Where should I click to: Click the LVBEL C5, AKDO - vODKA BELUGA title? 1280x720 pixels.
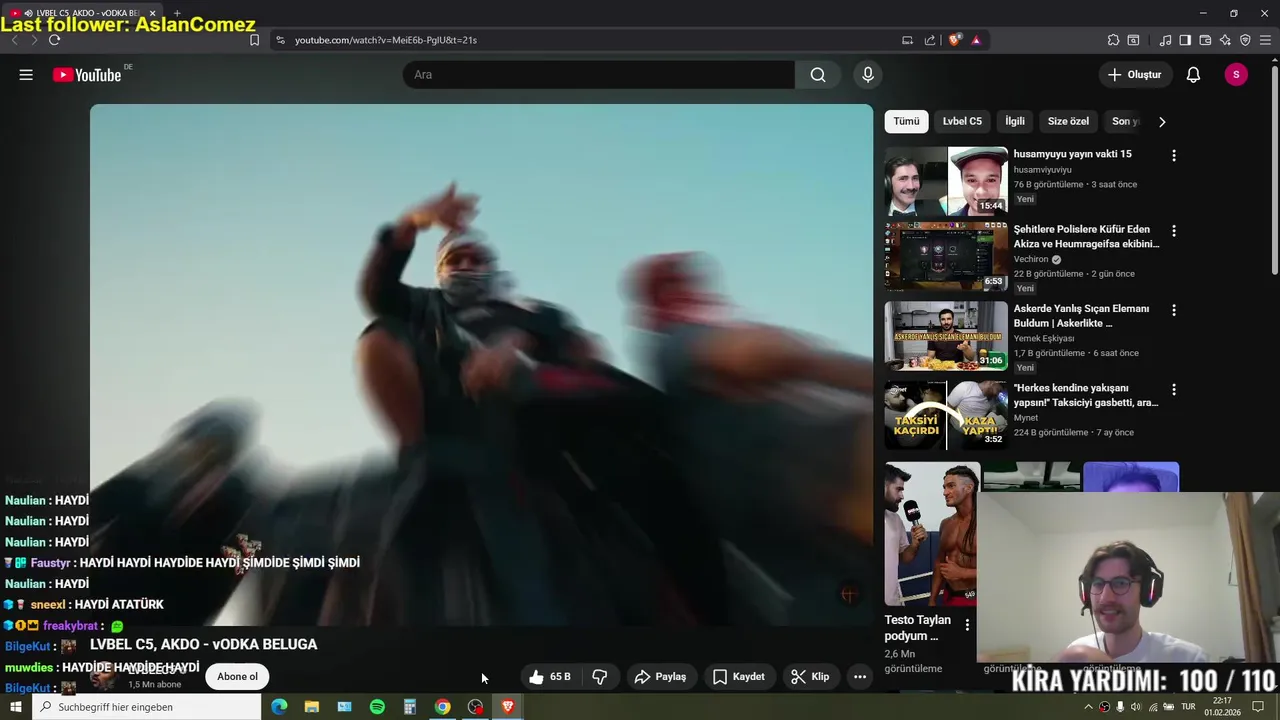204,644
